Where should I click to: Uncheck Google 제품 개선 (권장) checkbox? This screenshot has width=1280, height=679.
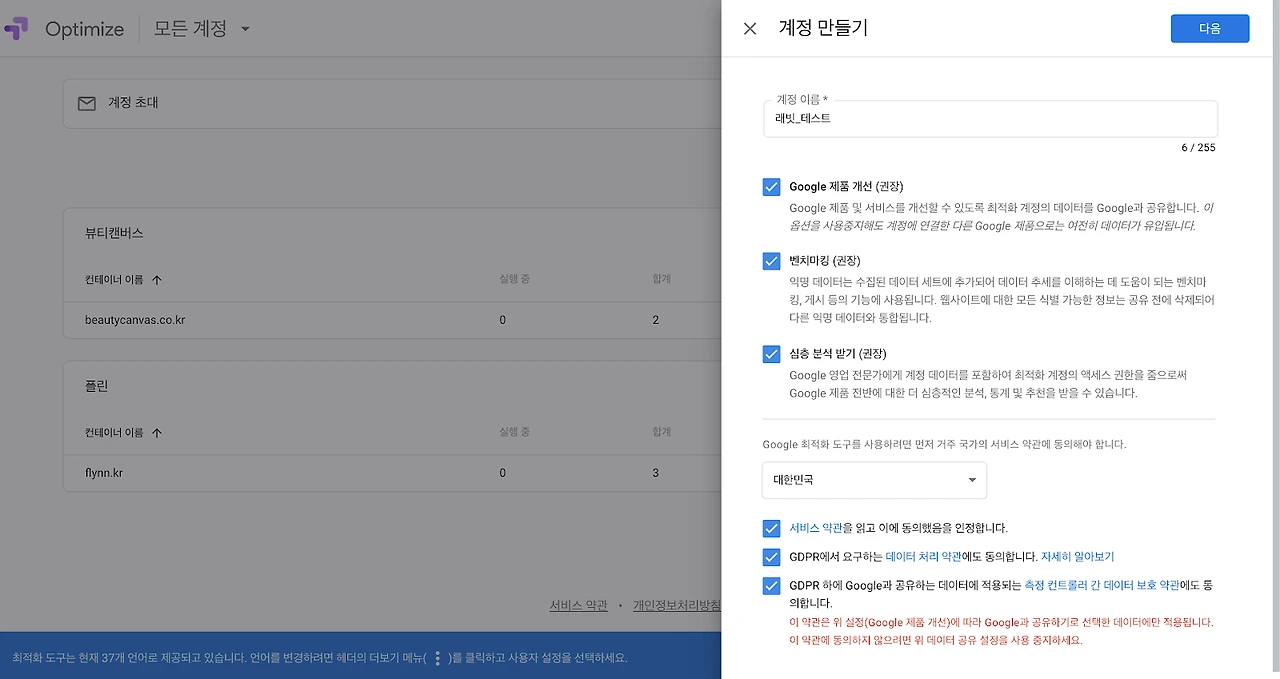(771, 187)
